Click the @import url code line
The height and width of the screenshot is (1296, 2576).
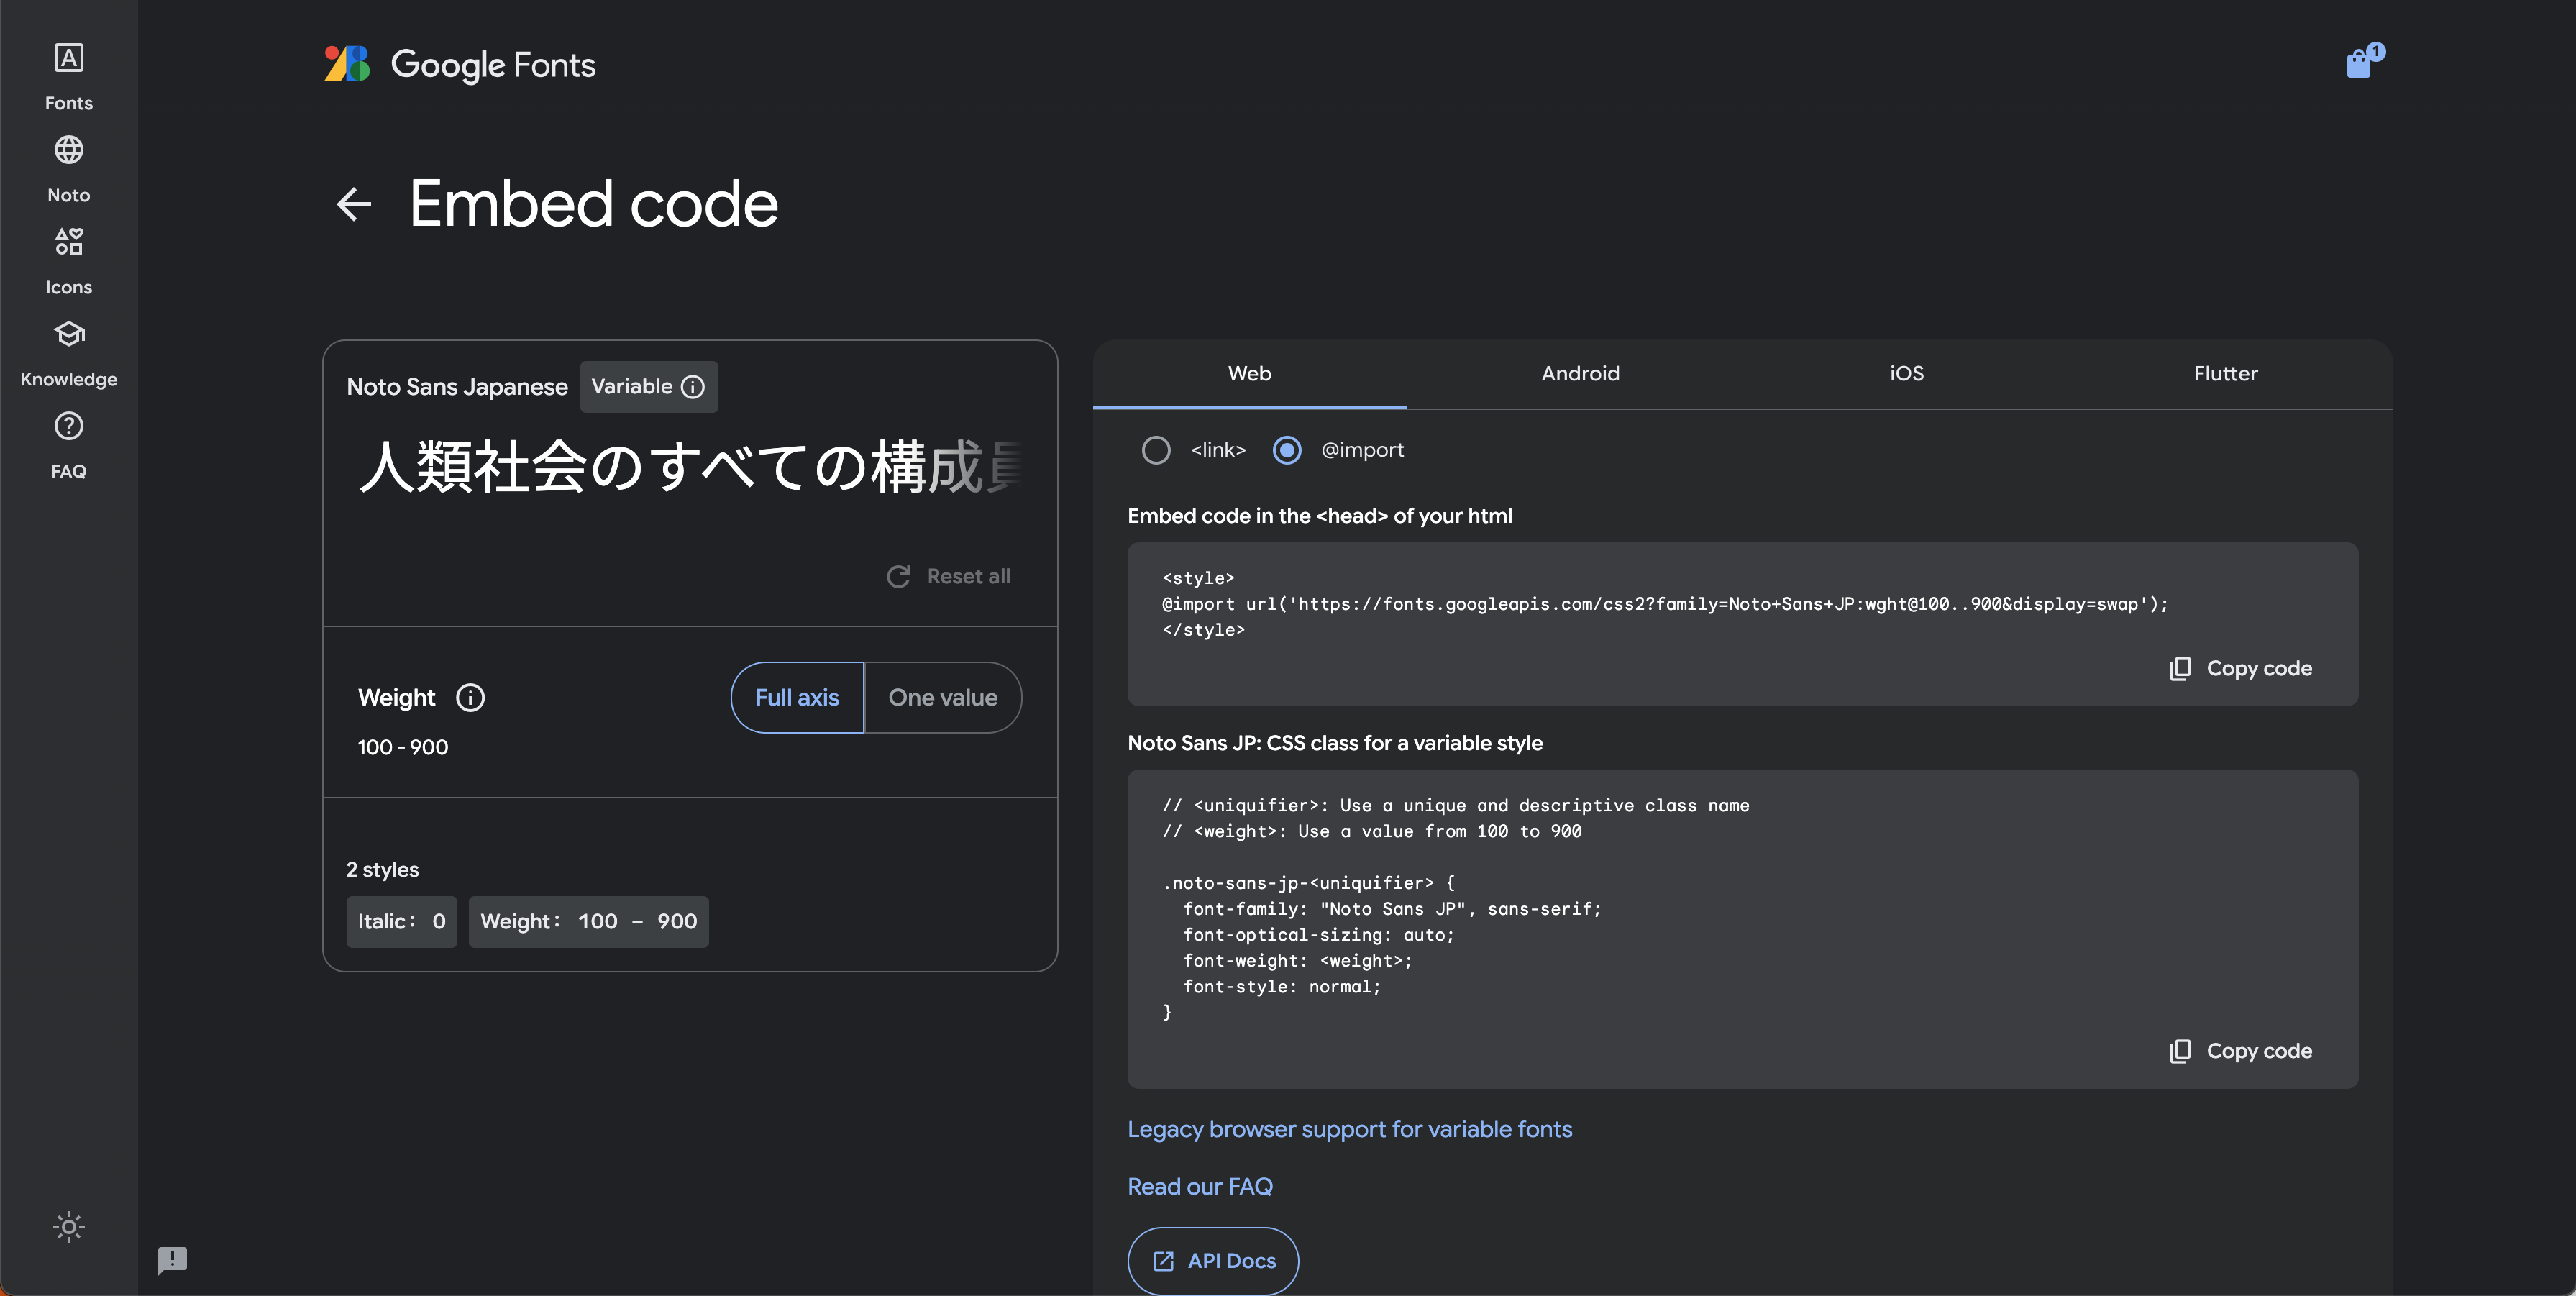1665,604
